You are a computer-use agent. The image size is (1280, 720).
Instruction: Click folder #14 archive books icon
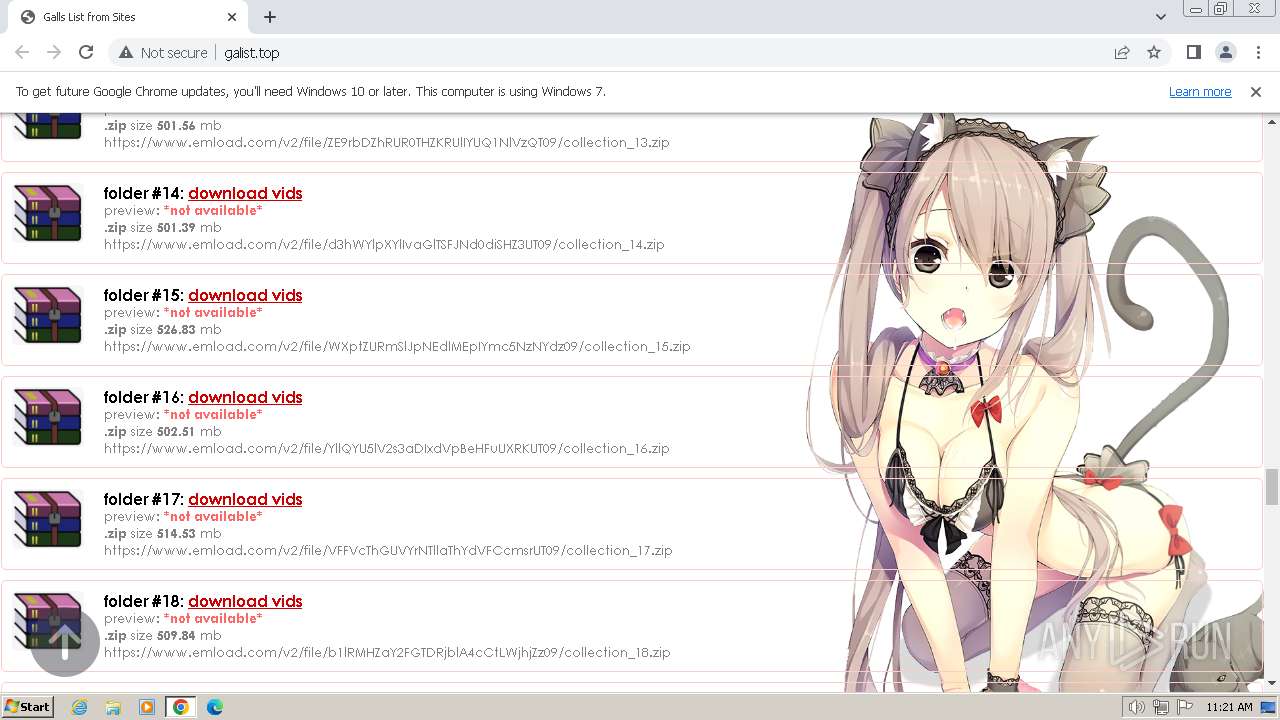tap(47, 213)
